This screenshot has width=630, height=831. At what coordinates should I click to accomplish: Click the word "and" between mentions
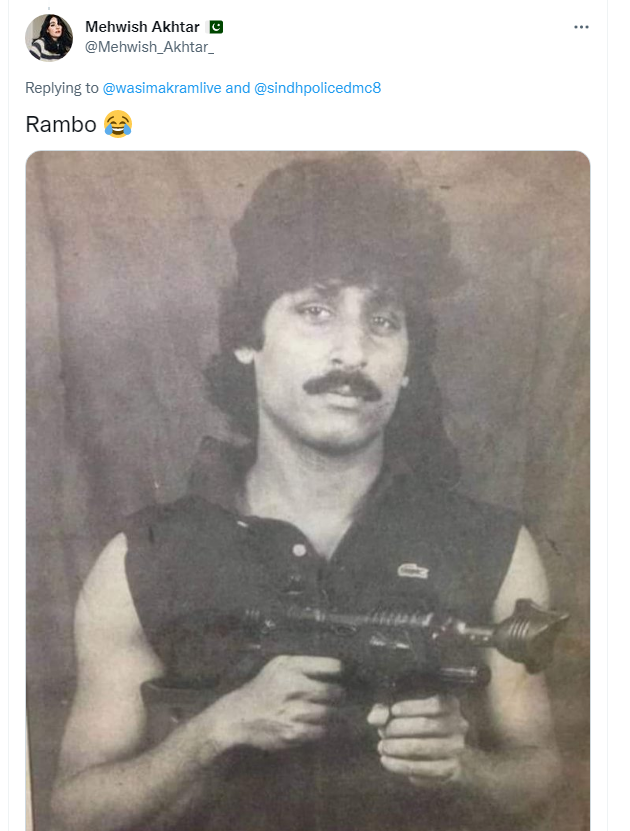point(237,88)
